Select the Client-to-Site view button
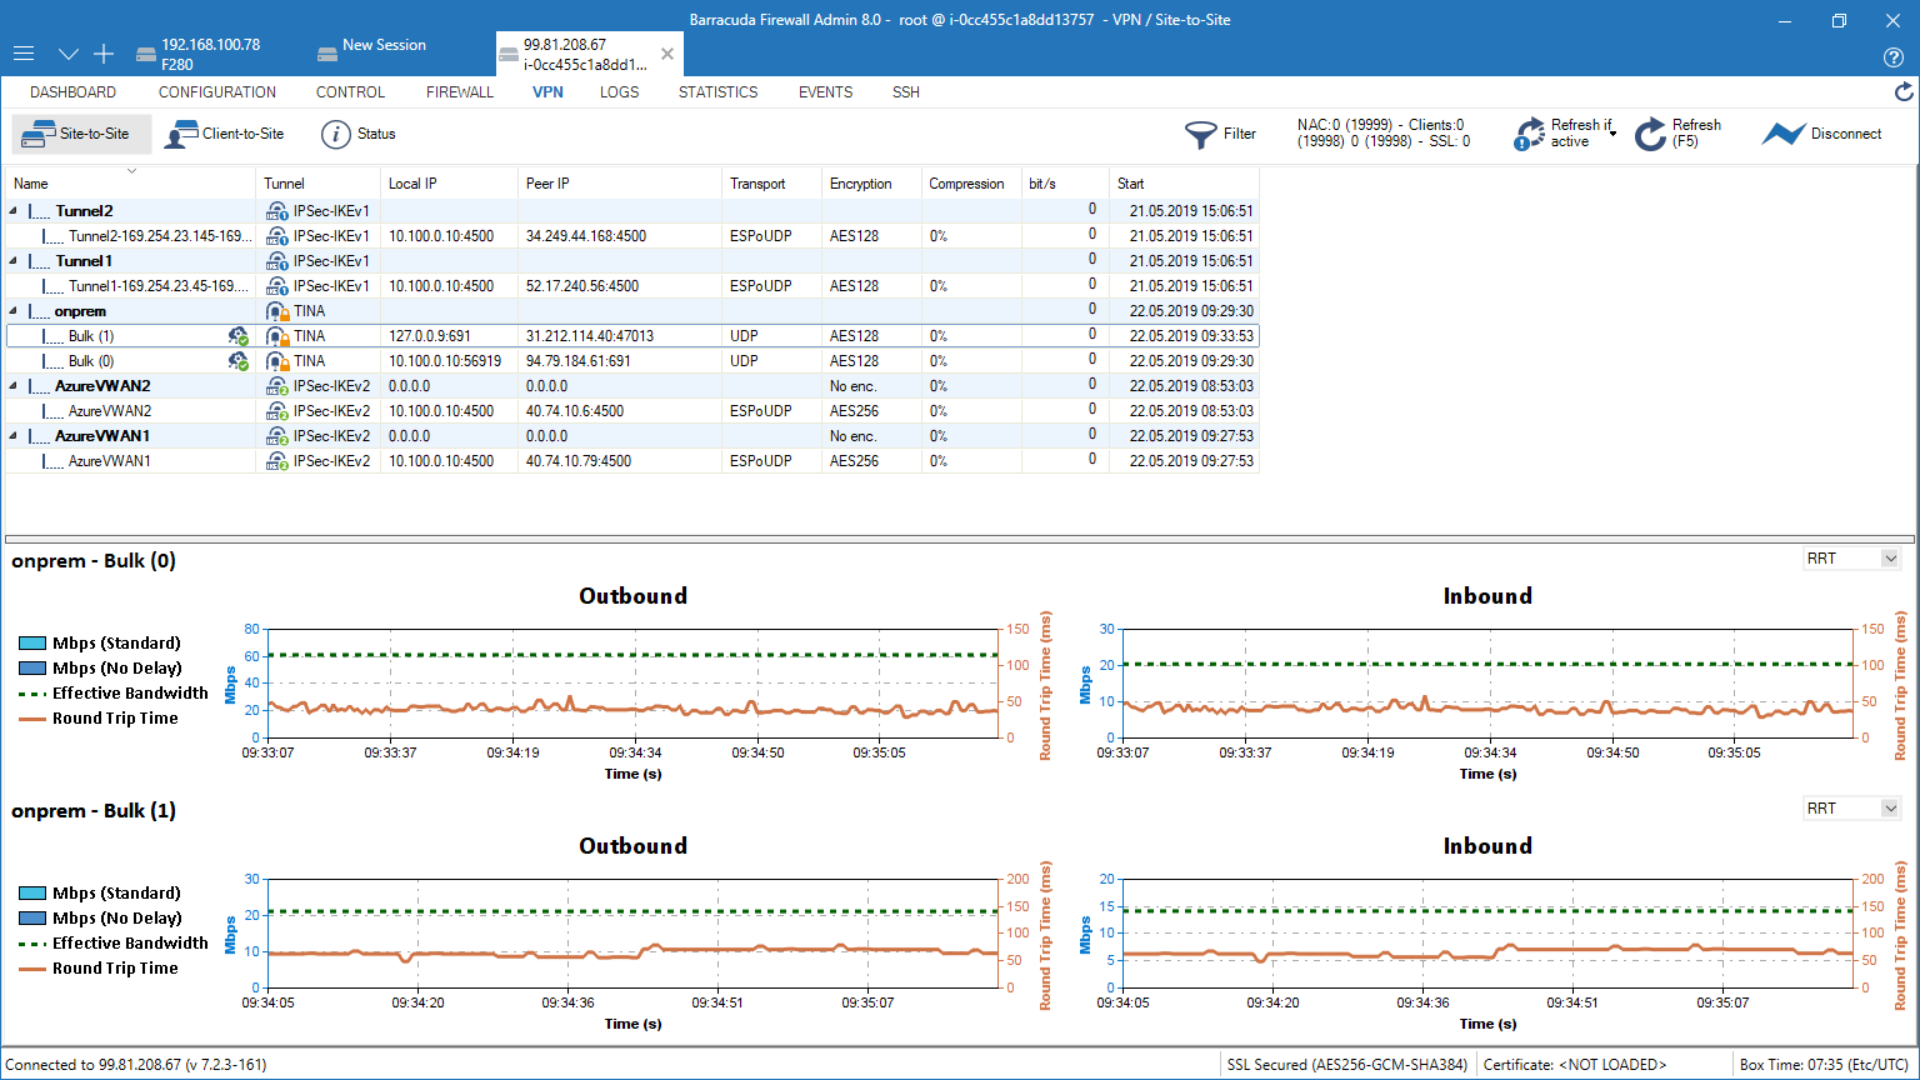 [x=224, y=134]
